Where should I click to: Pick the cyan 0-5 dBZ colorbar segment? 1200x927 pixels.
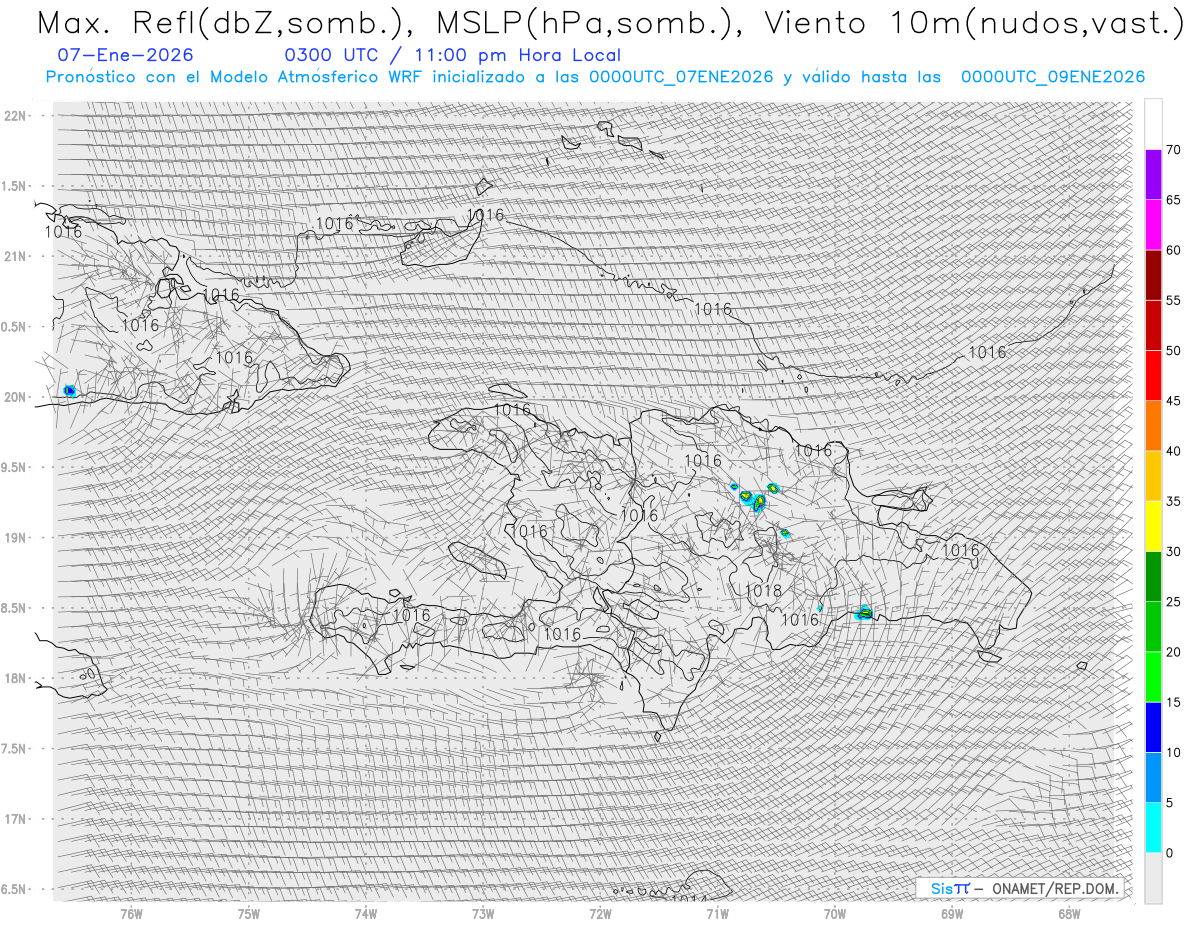pyautogui.click(x=1153, y=827)
